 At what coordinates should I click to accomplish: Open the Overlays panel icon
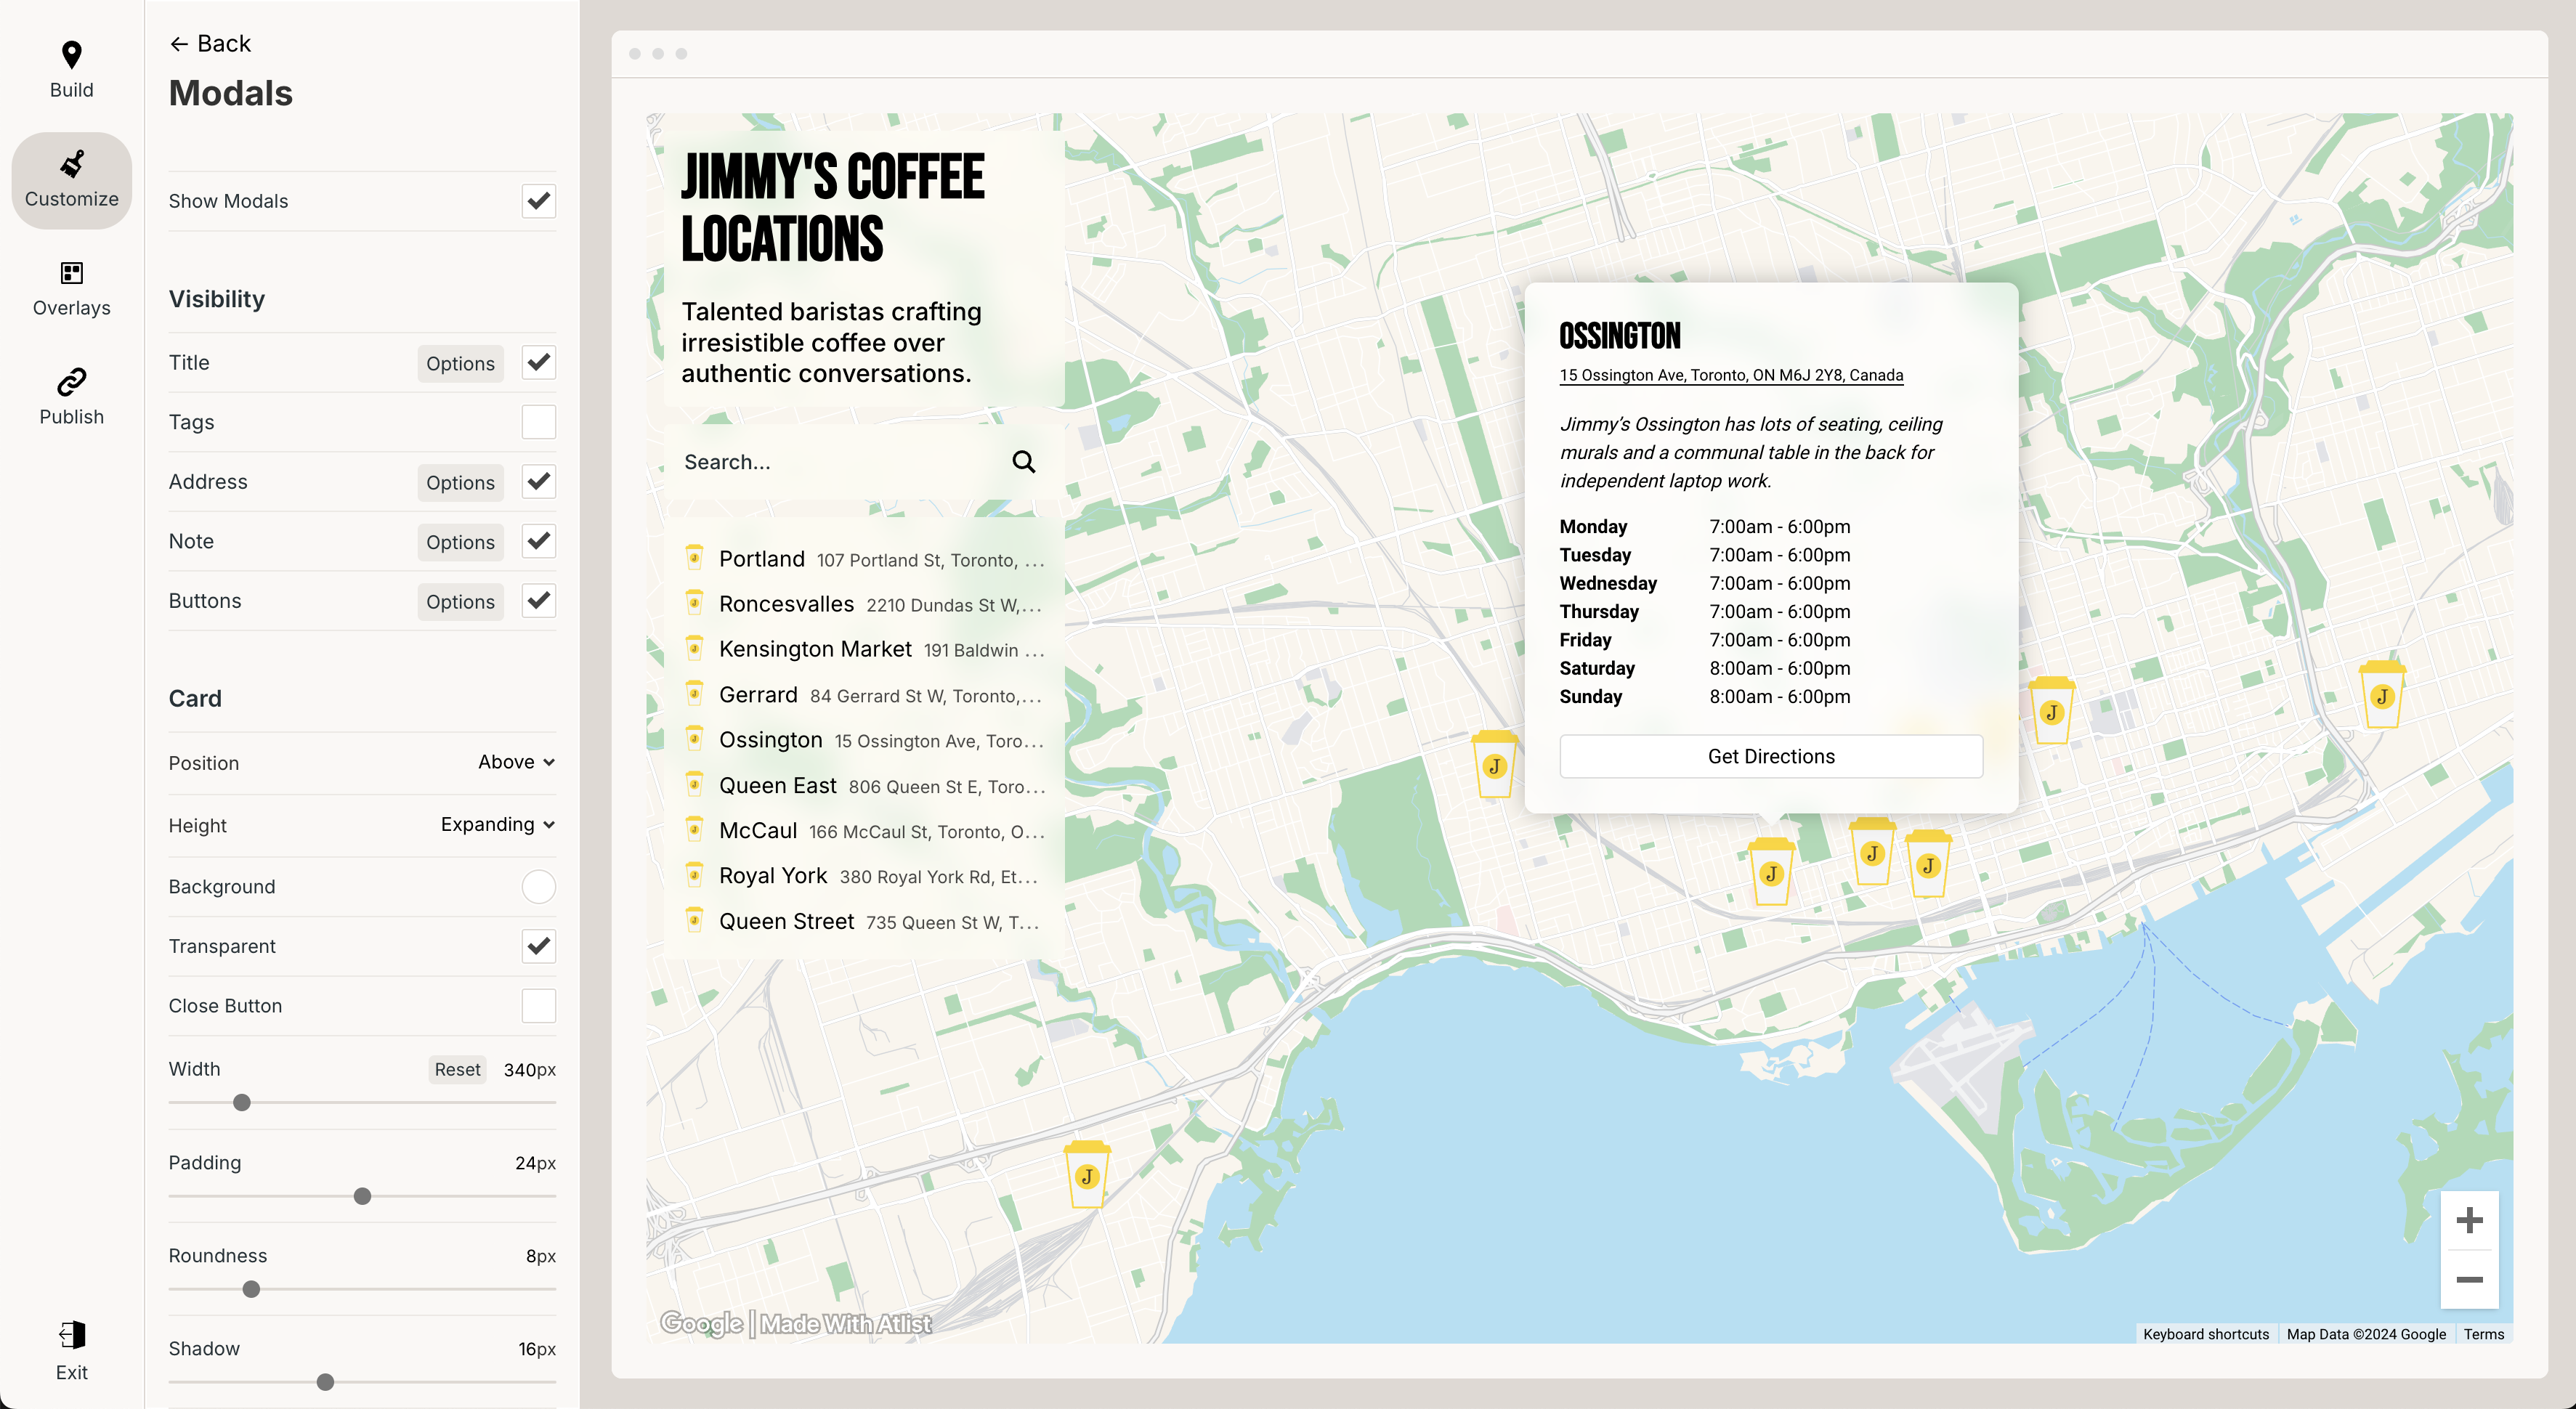[x=71, y=273]
